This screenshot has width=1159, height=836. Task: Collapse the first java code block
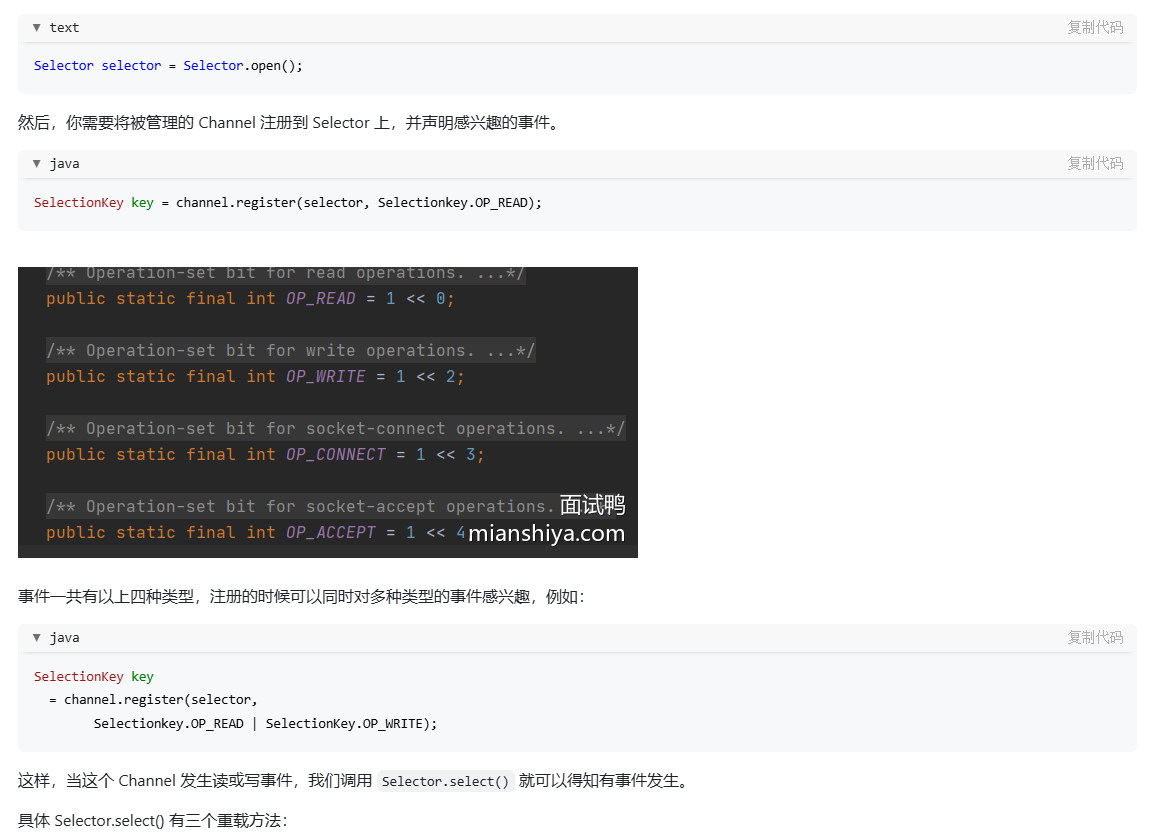click(x=36, y=163)
